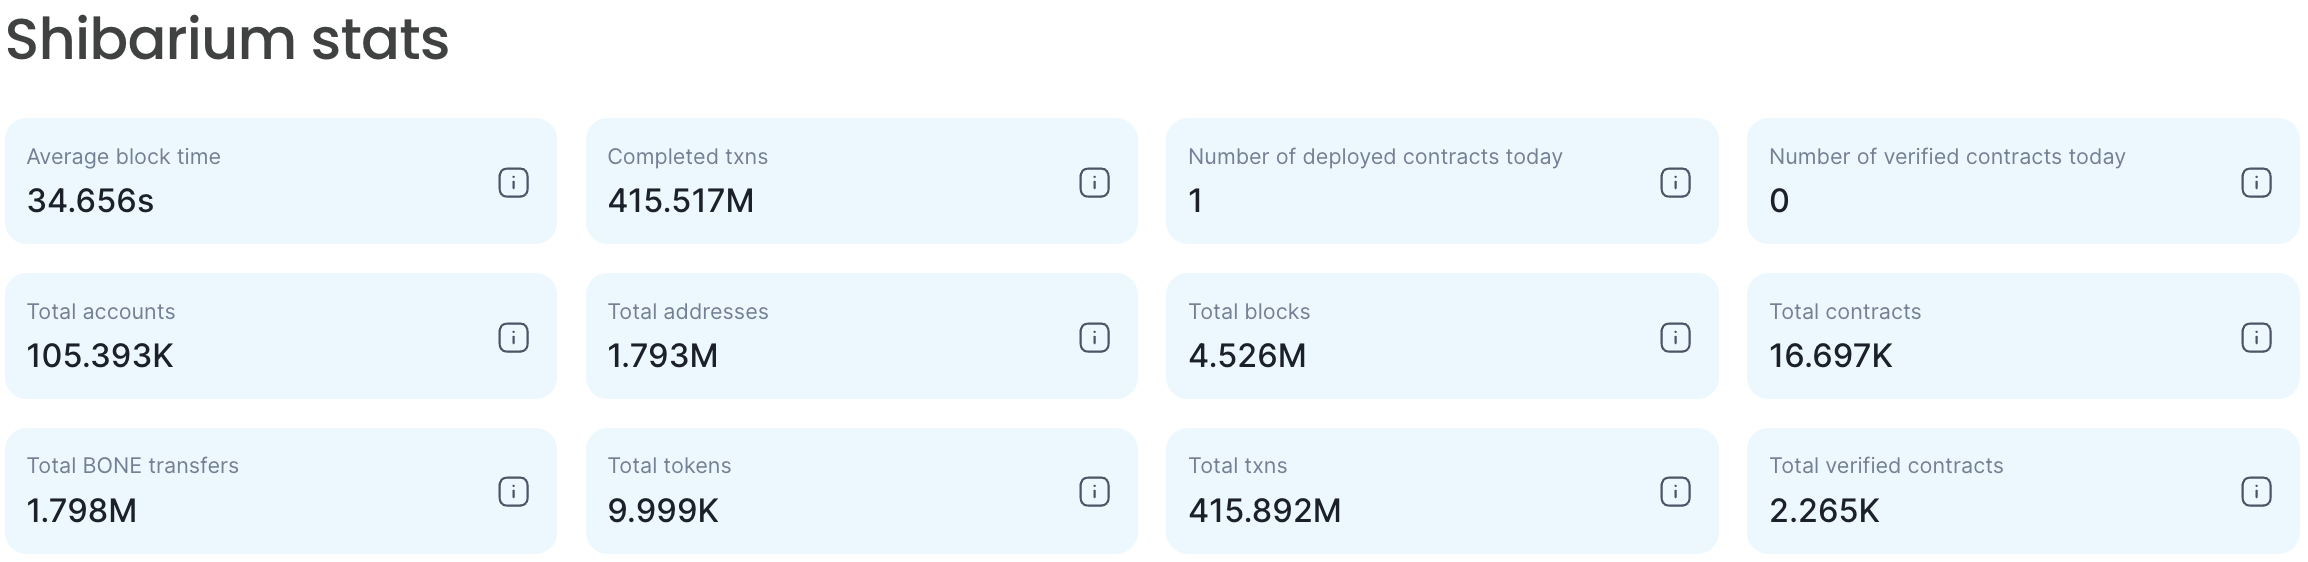Select the 105.393K total accounts value
The image size is (2308, 562).
(x=100, y=356)
